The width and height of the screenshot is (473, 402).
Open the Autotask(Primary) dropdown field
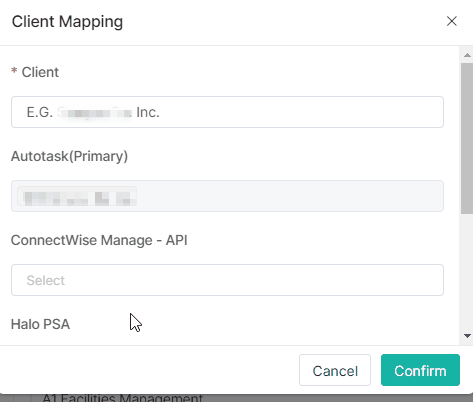pyautogui.click(x=227, y=196)
